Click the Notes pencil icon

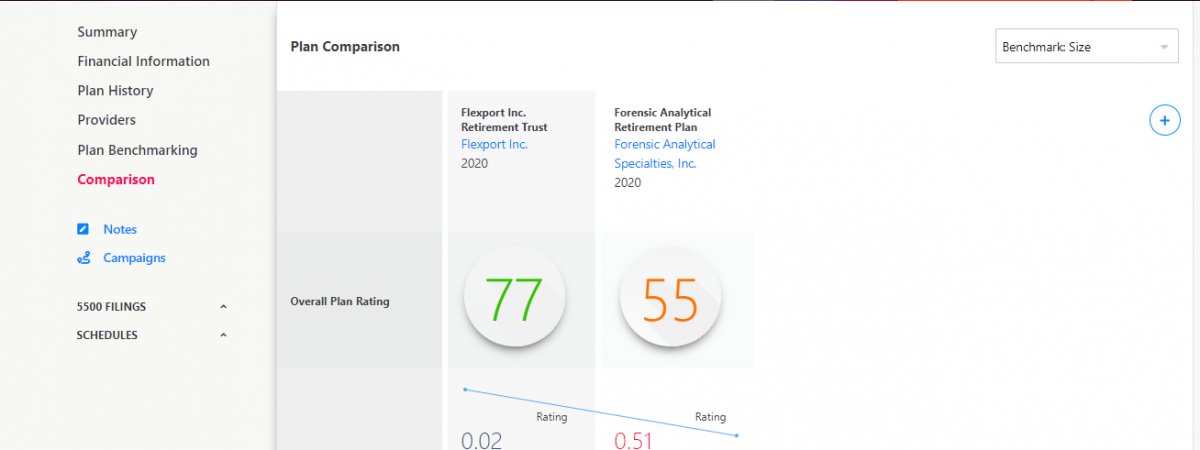pyautogui.click(x=84, y=229)
